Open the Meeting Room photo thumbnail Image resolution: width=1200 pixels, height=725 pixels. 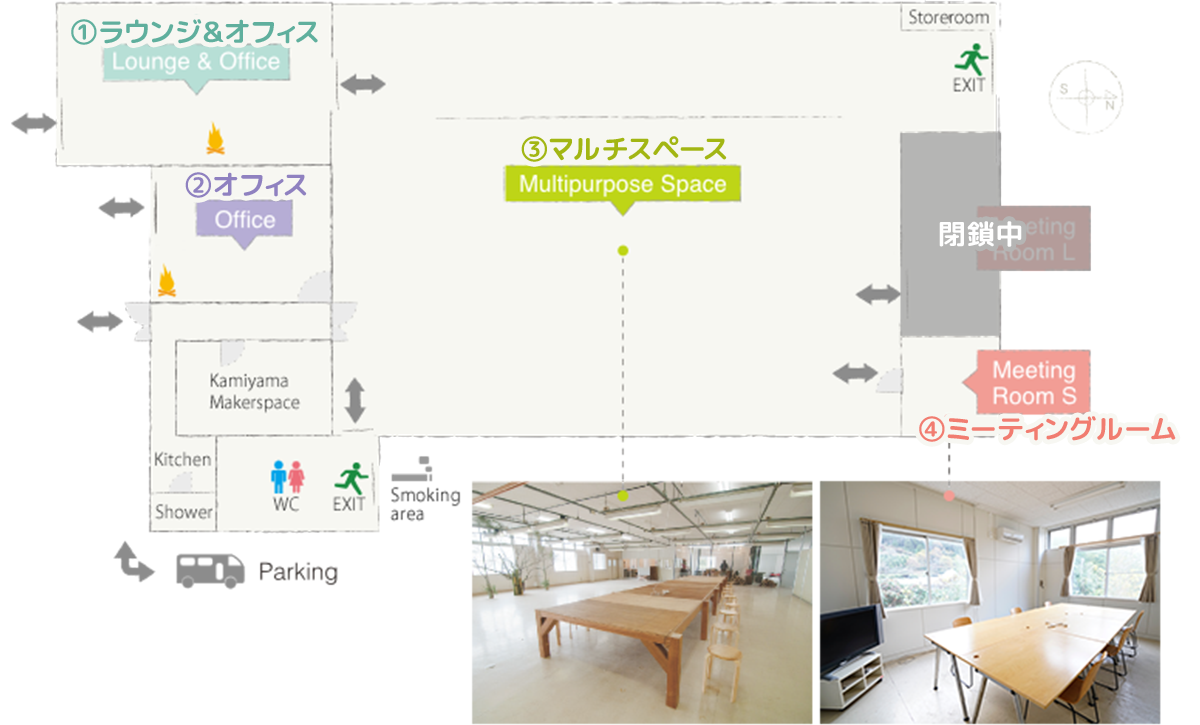989,602
